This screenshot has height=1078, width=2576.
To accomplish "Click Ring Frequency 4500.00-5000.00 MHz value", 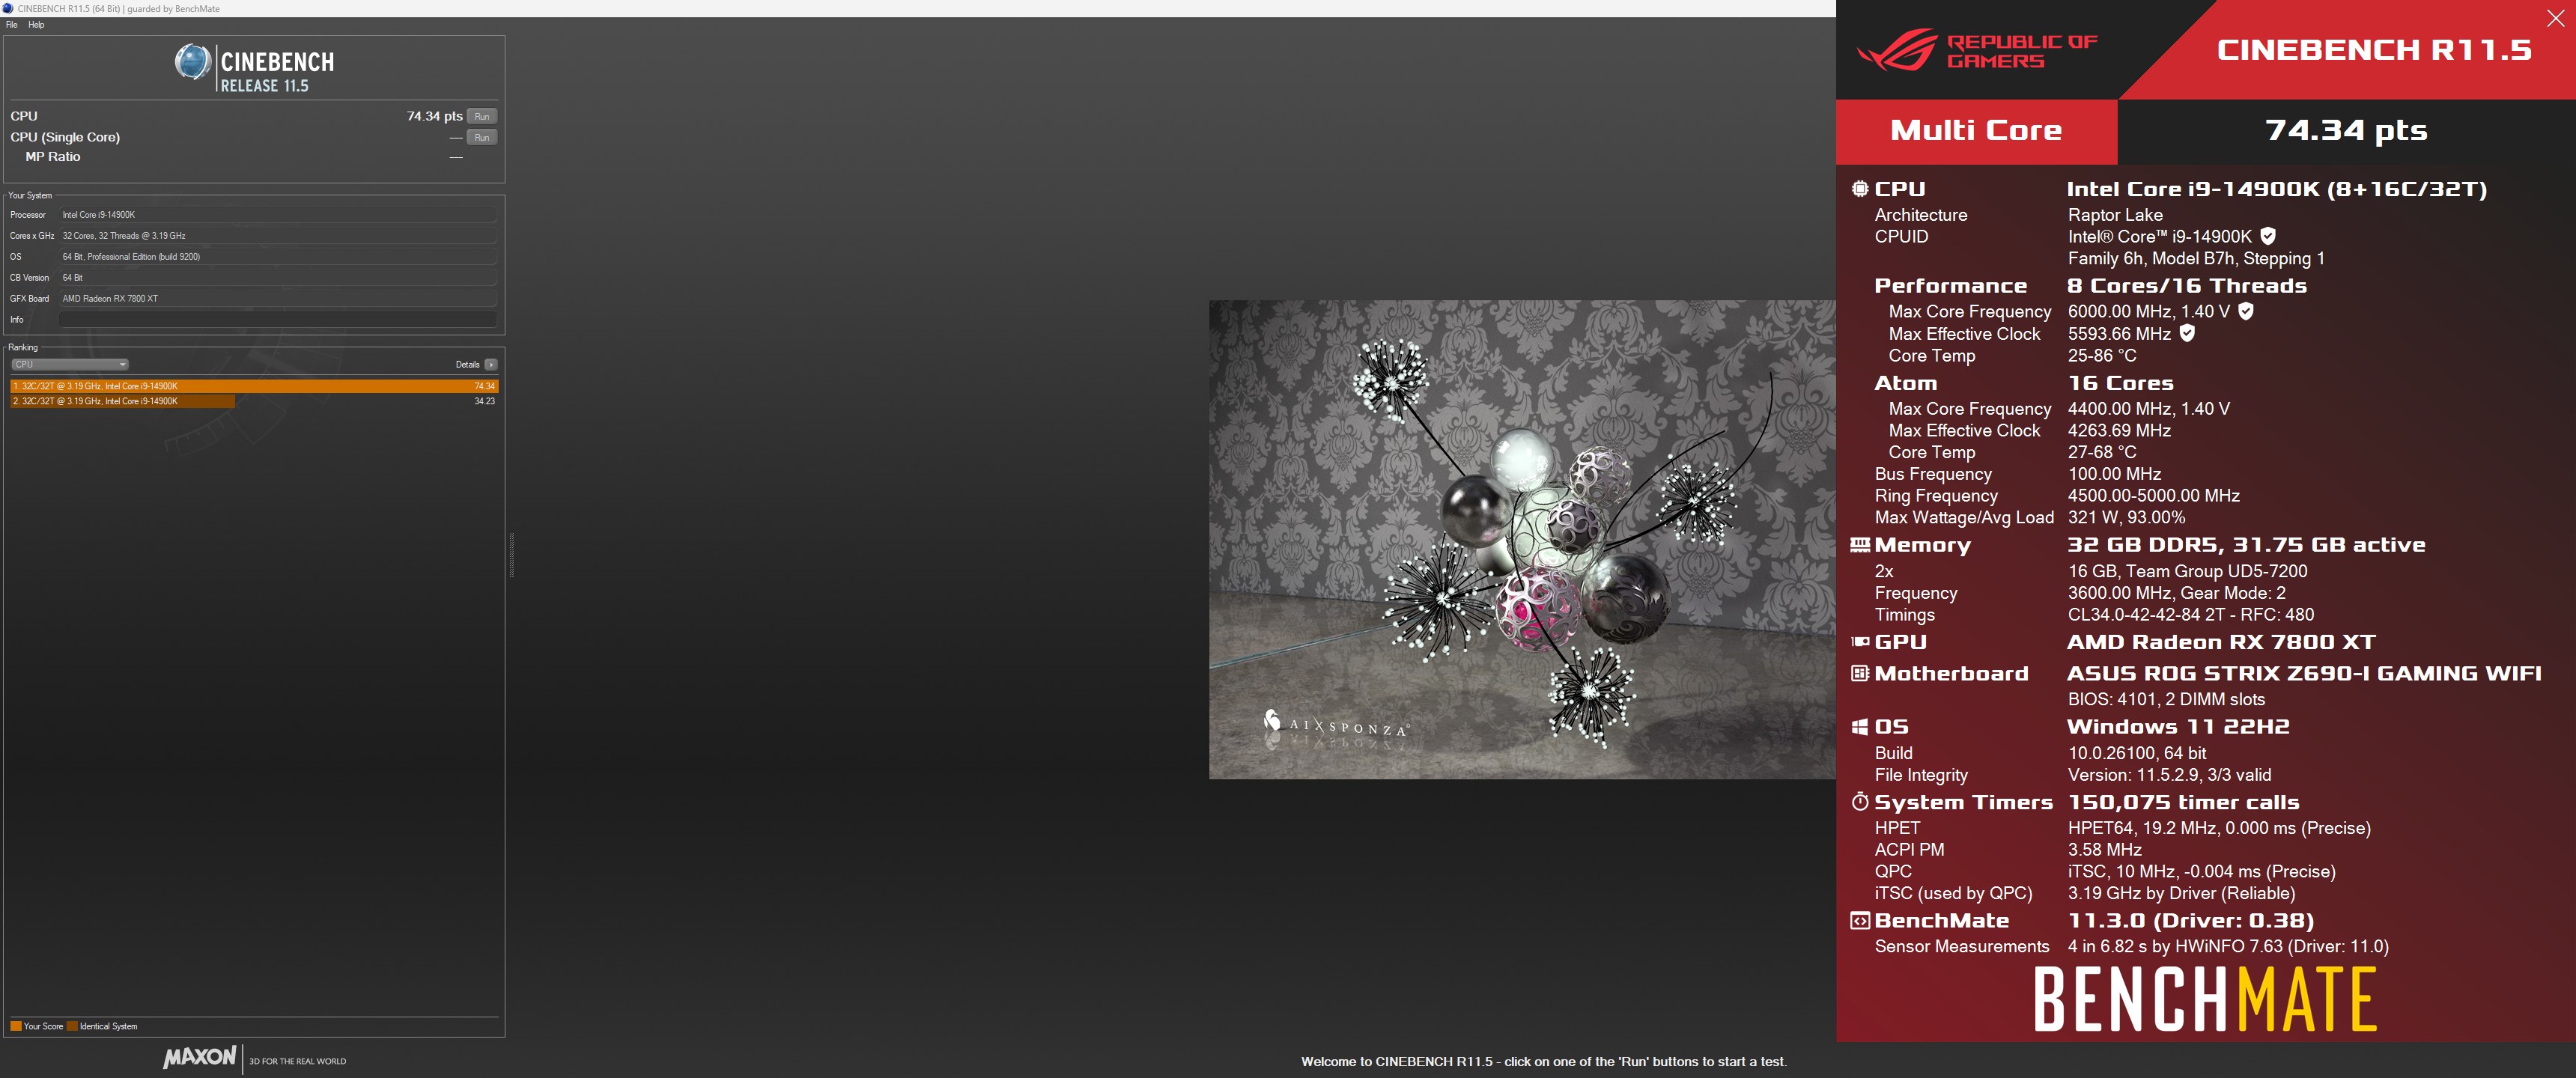I will (2153, 496).
